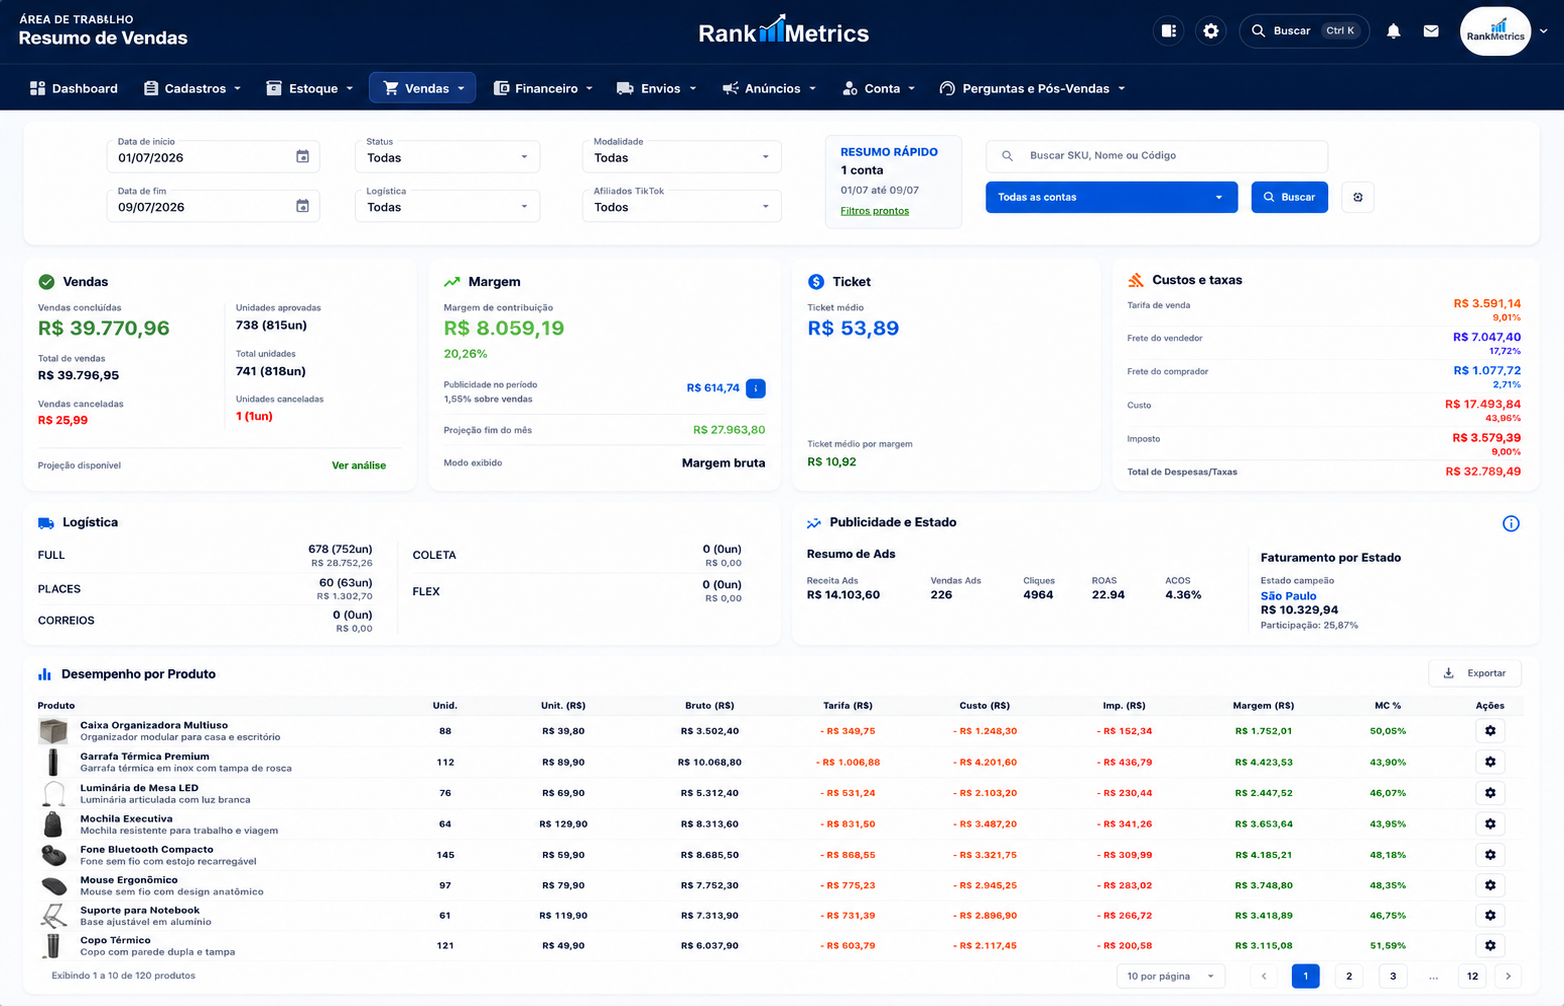Click the filter settings icon beside Buscar
This screenshot has width=1564, height=1006.
click(1358, 197)
